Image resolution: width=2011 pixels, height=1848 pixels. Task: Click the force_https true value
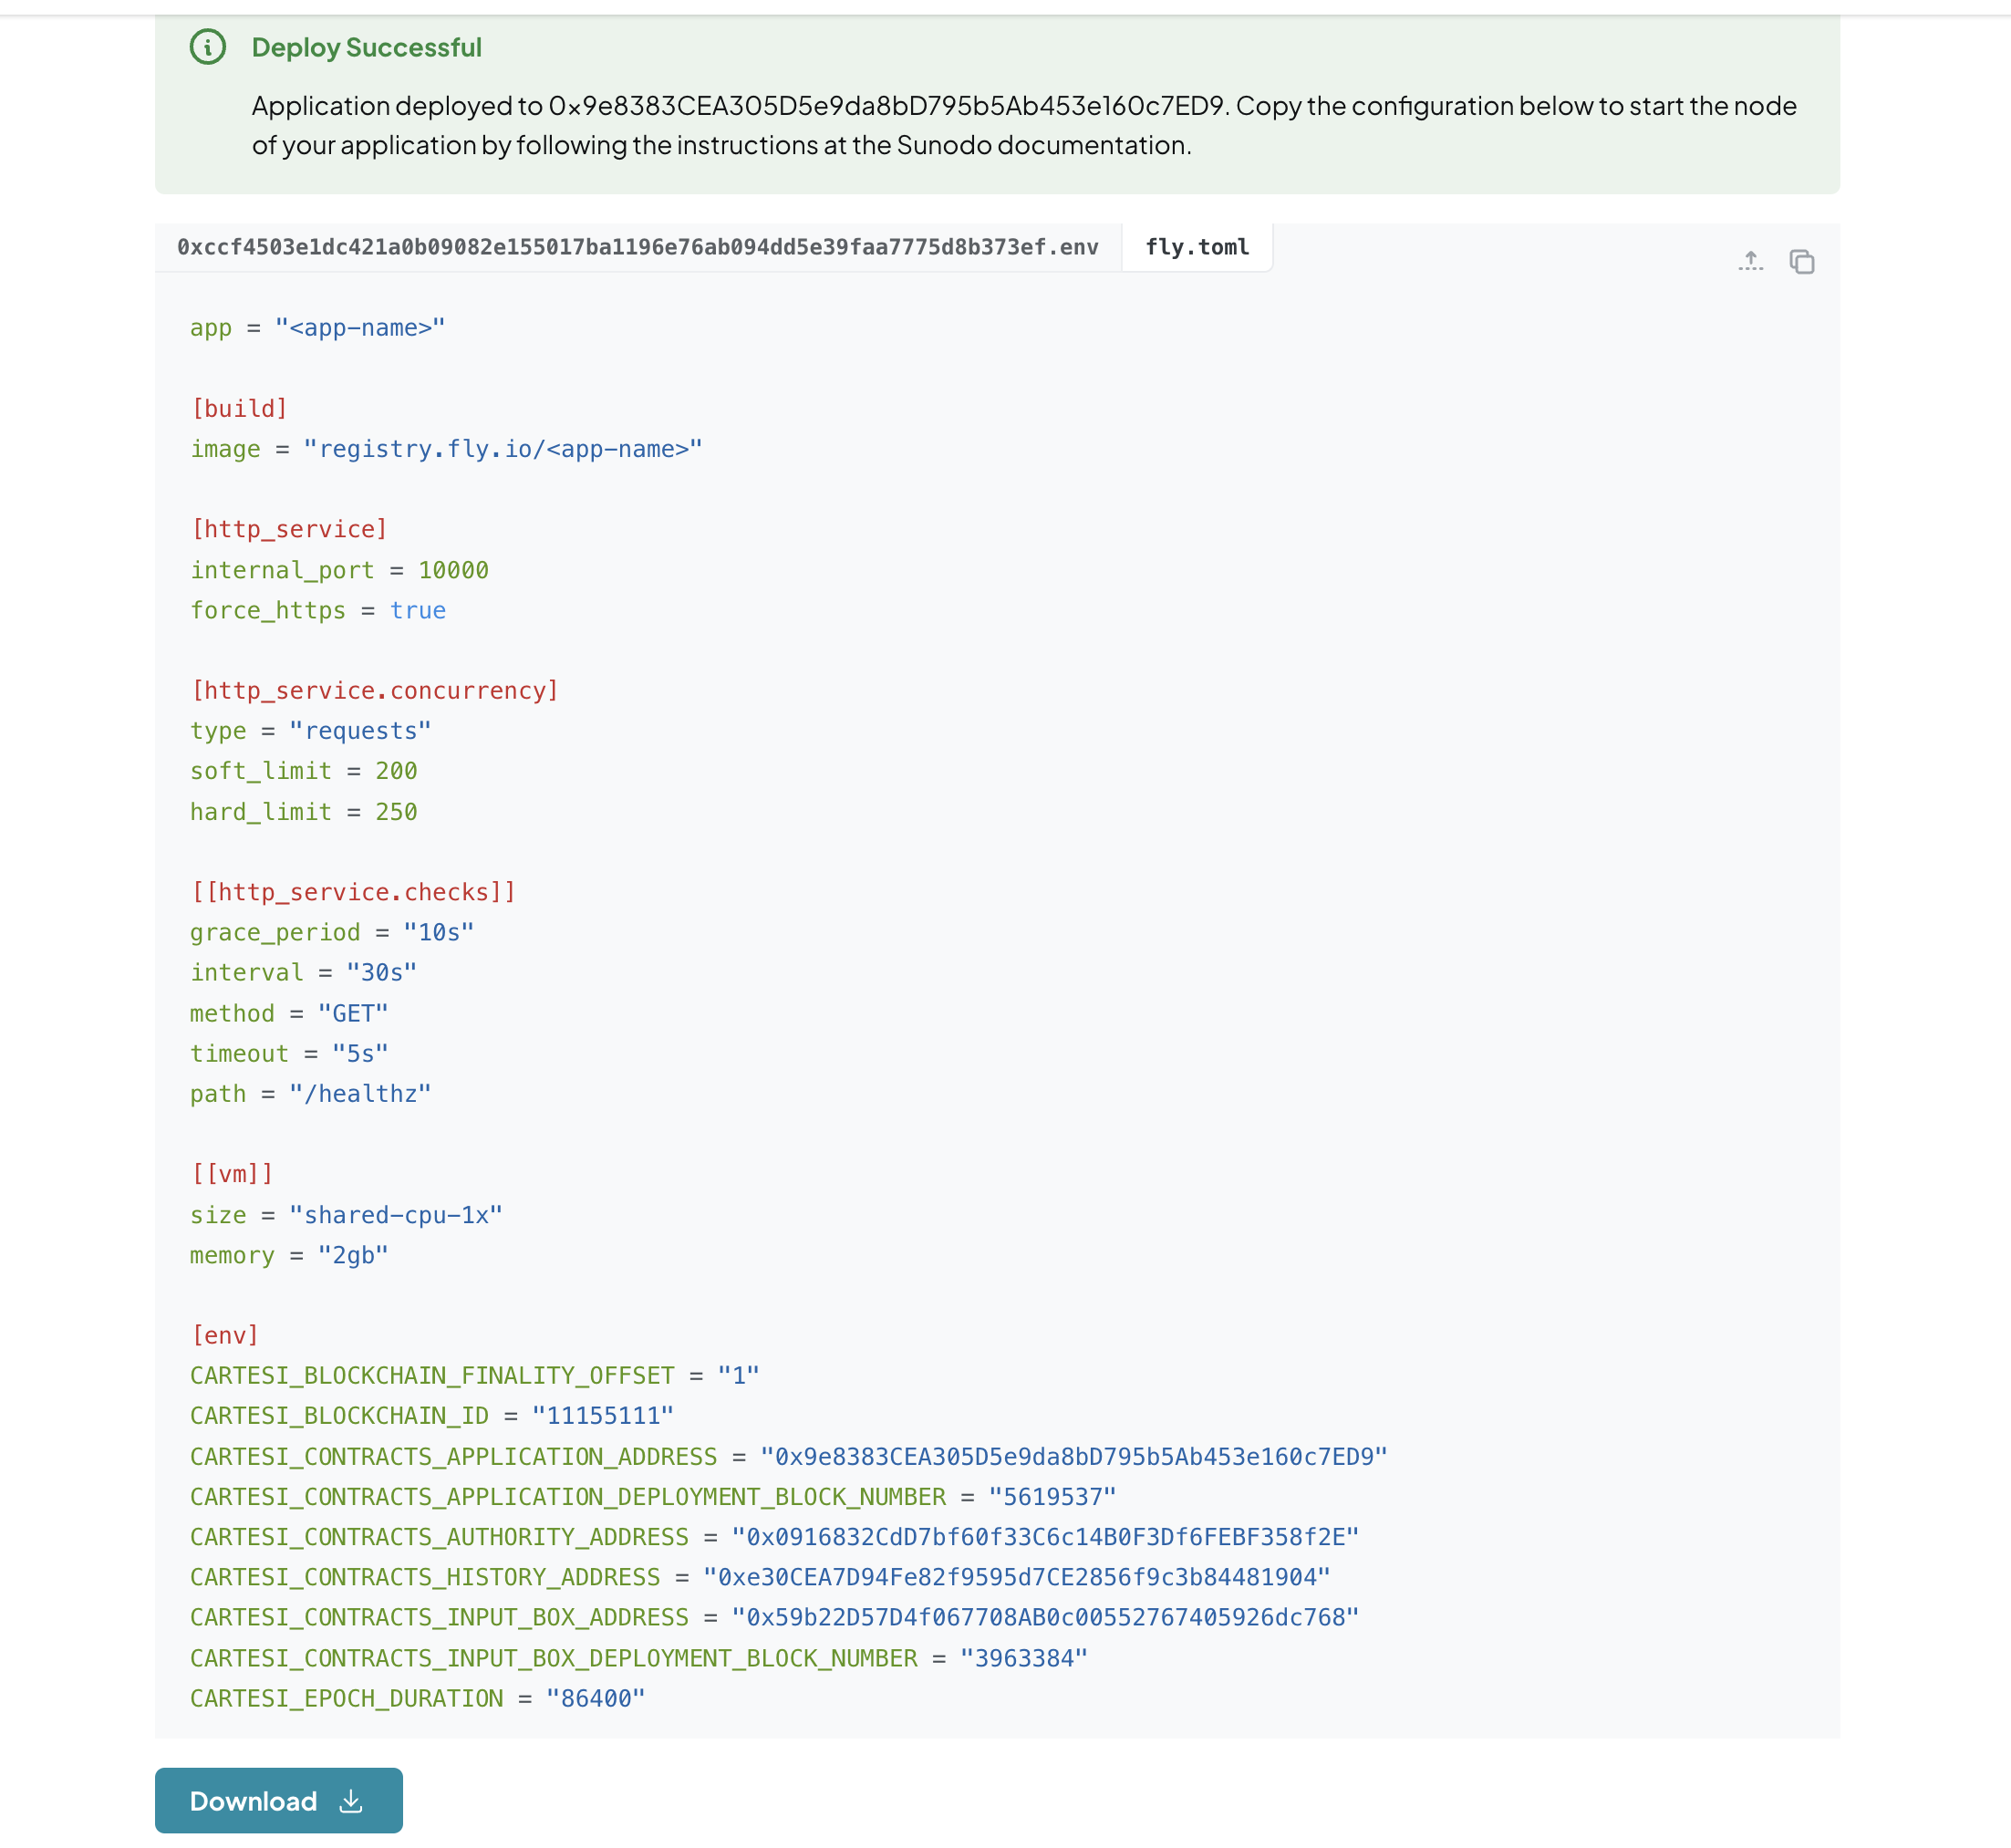tap(417, 610)
